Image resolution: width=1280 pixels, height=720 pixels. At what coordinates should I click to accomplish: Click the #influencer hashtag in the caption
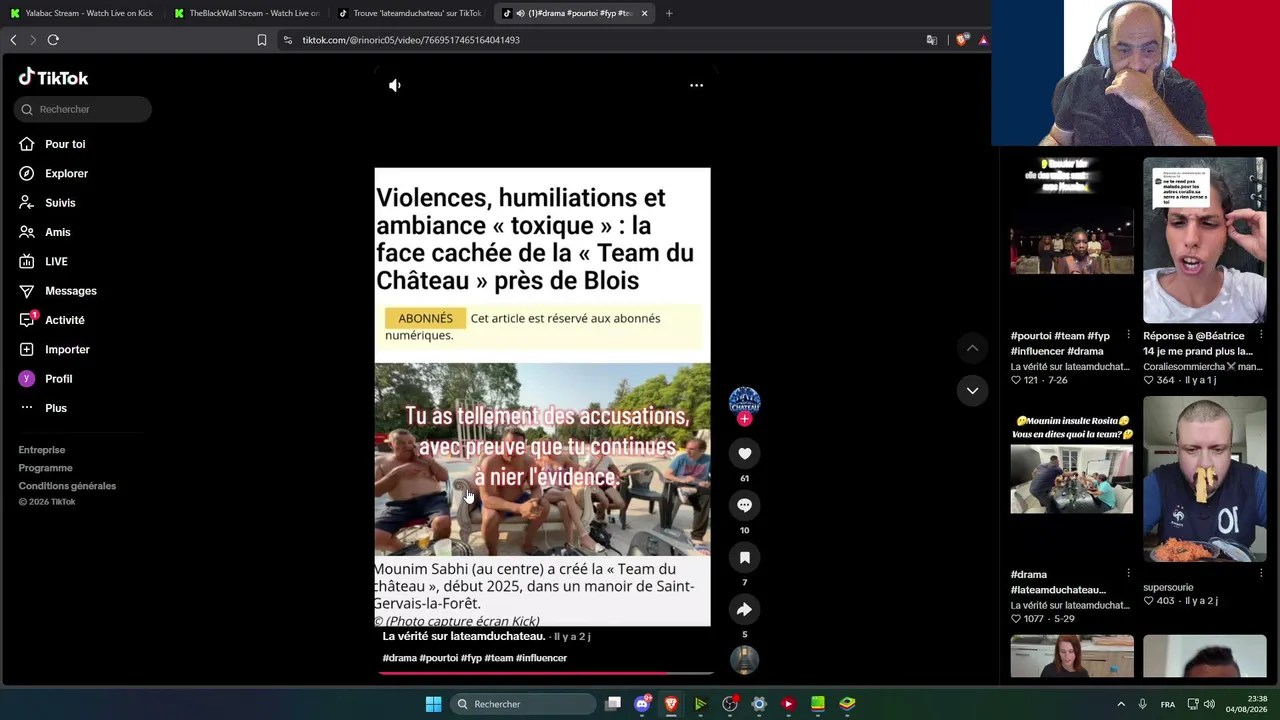(541, 658)
